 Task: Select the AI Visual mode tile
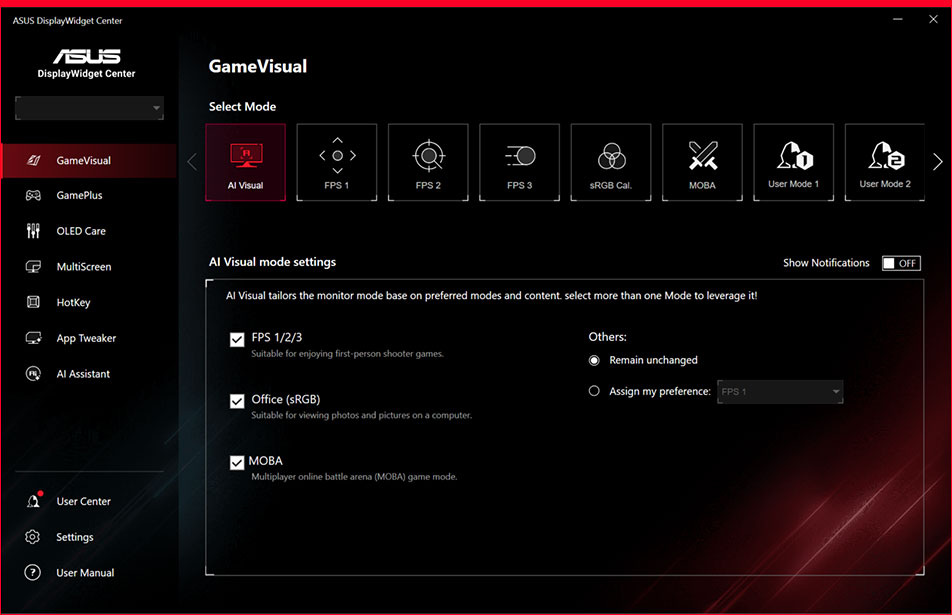245,162
